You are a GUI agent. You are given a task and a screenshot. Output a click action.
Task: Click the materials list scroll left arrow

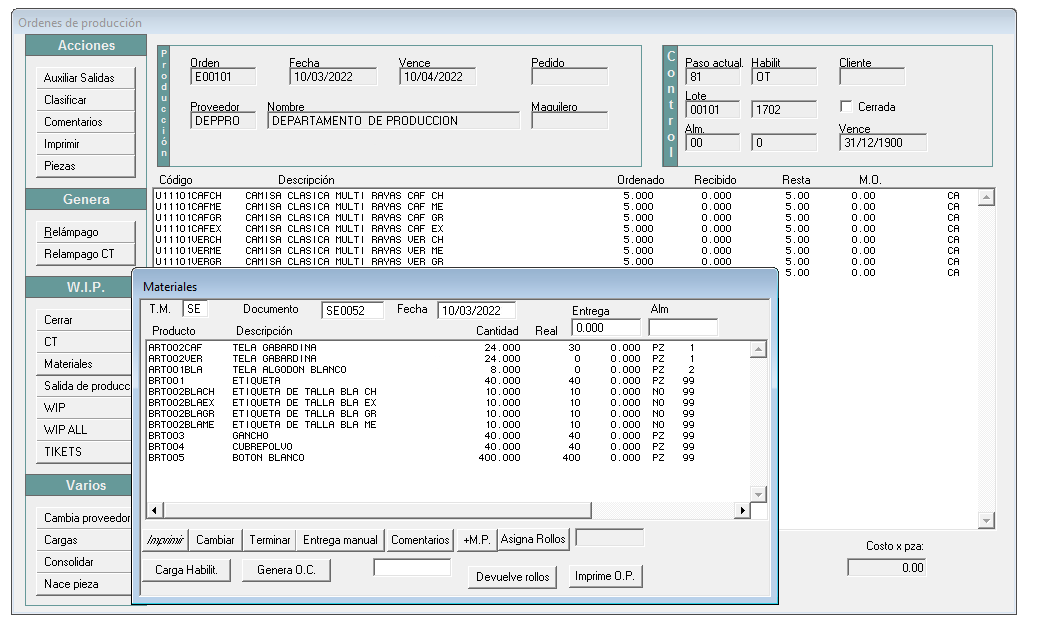154,510
